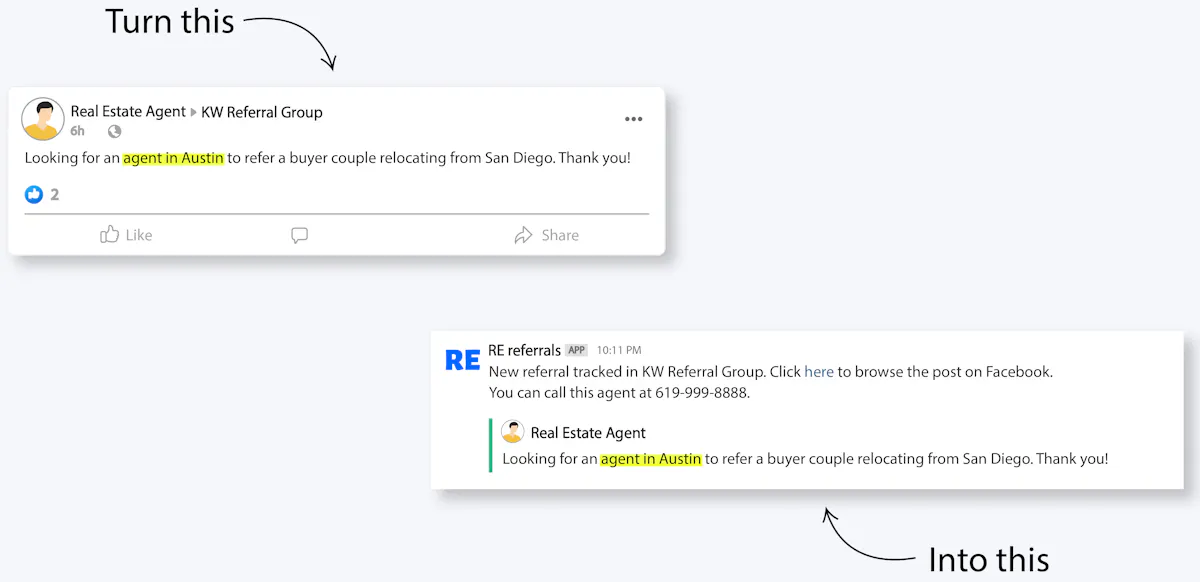This screenshot has width=1200, height=582.
Task: Open the KW Referral Group link
Action: 262,112
